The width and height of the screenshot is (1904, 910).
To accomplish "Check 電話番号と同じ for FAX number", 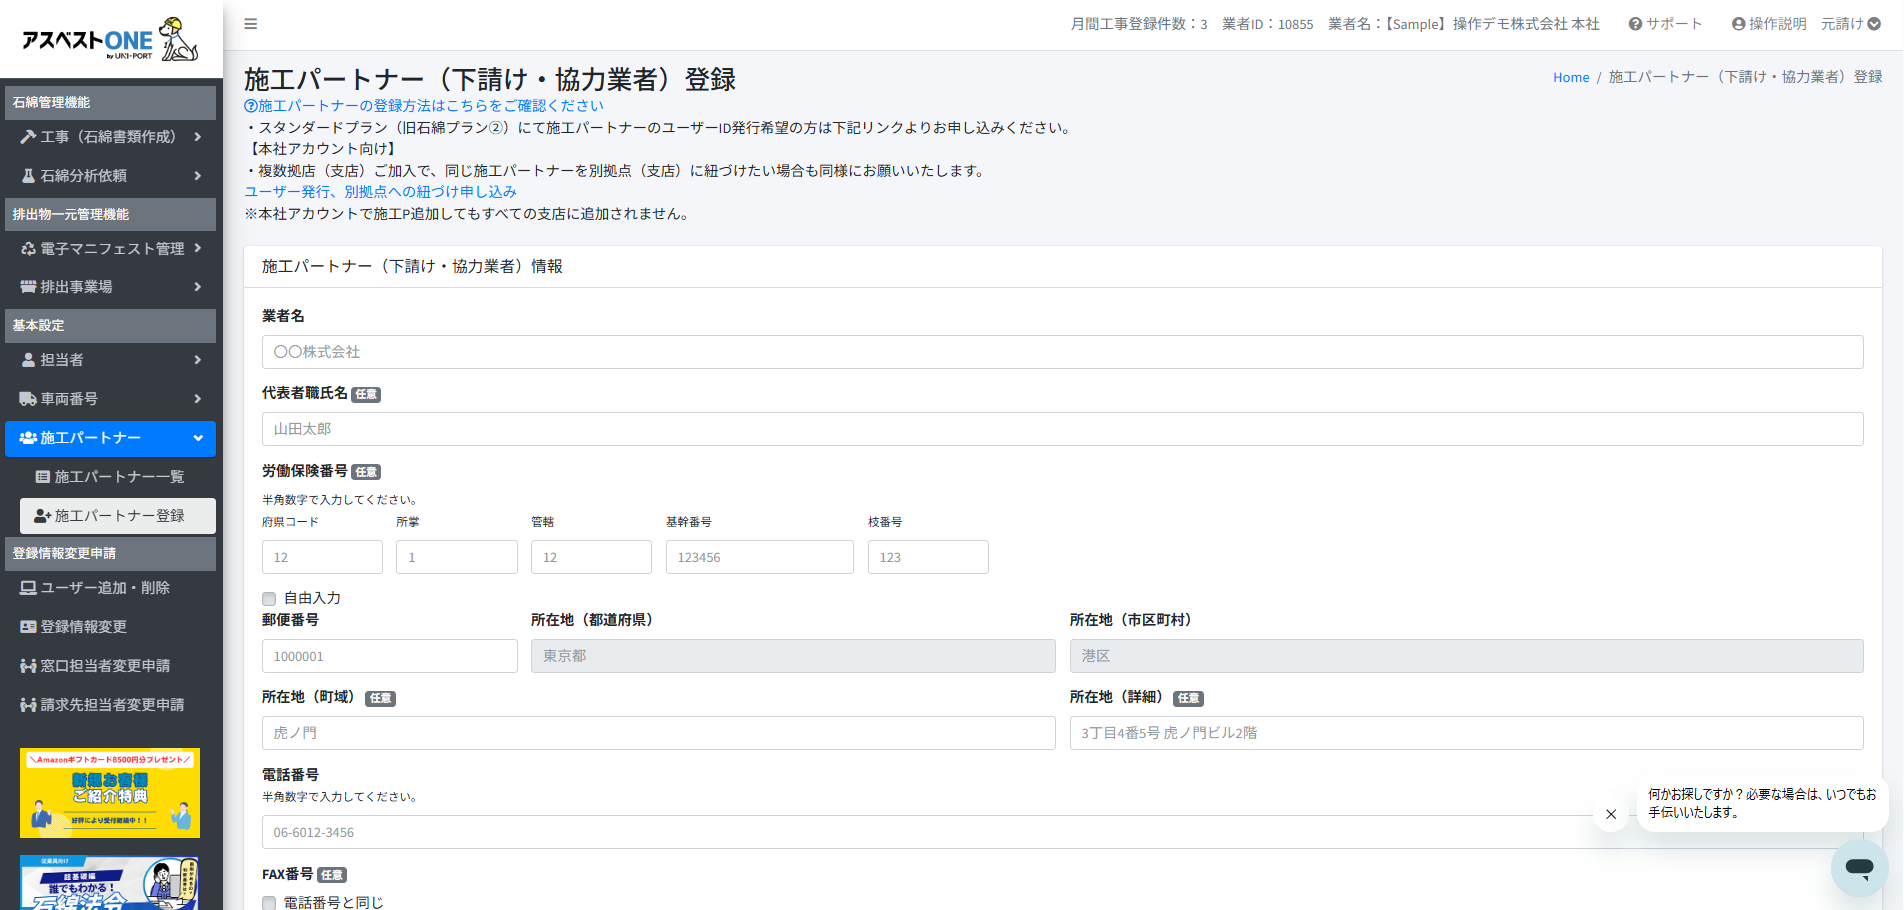I will [269, 903].
